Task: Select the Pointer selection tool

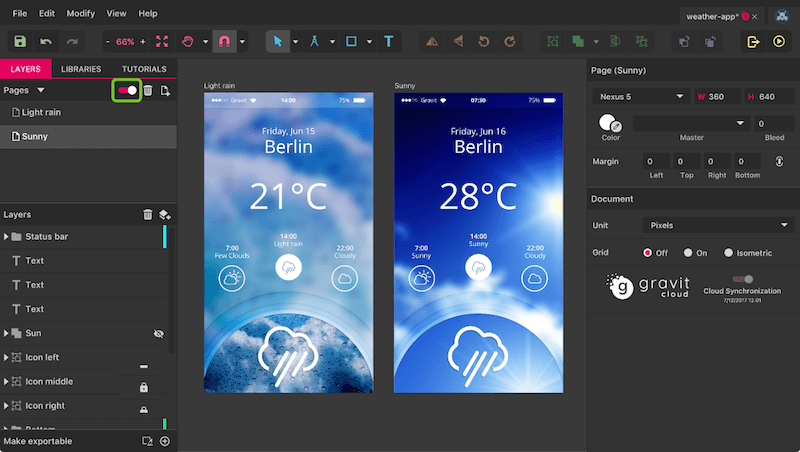Action: pyautogui.click(x=279, y=42)
